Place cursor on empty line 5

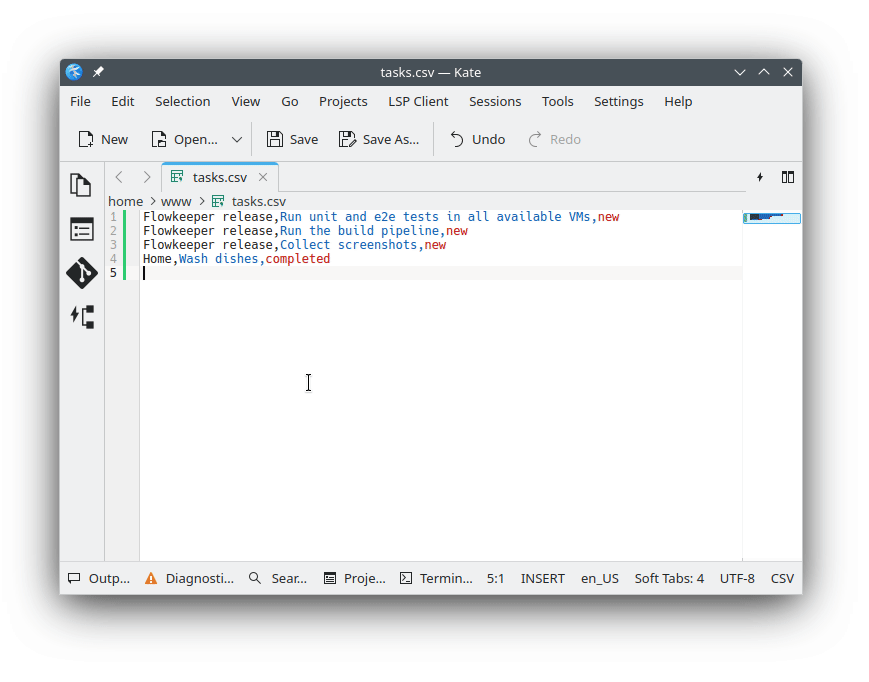click(x=441, y=273)
